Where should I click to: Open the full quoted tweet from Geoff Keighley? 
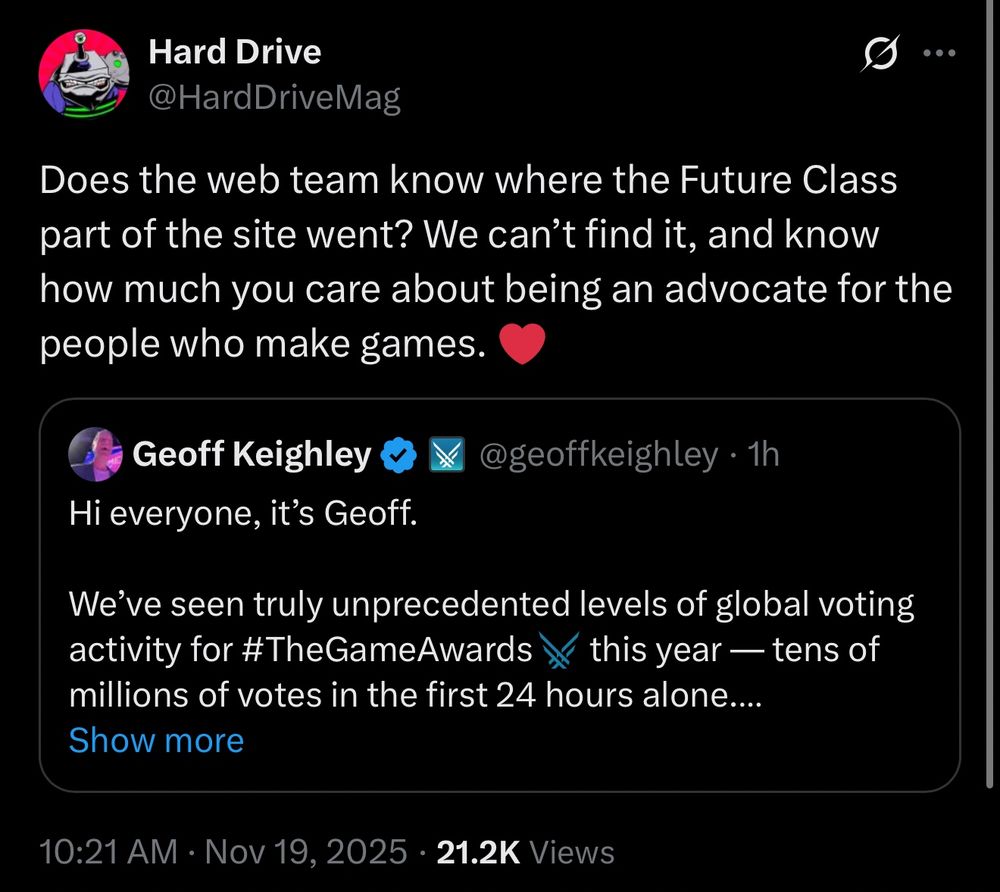(500, 560)
